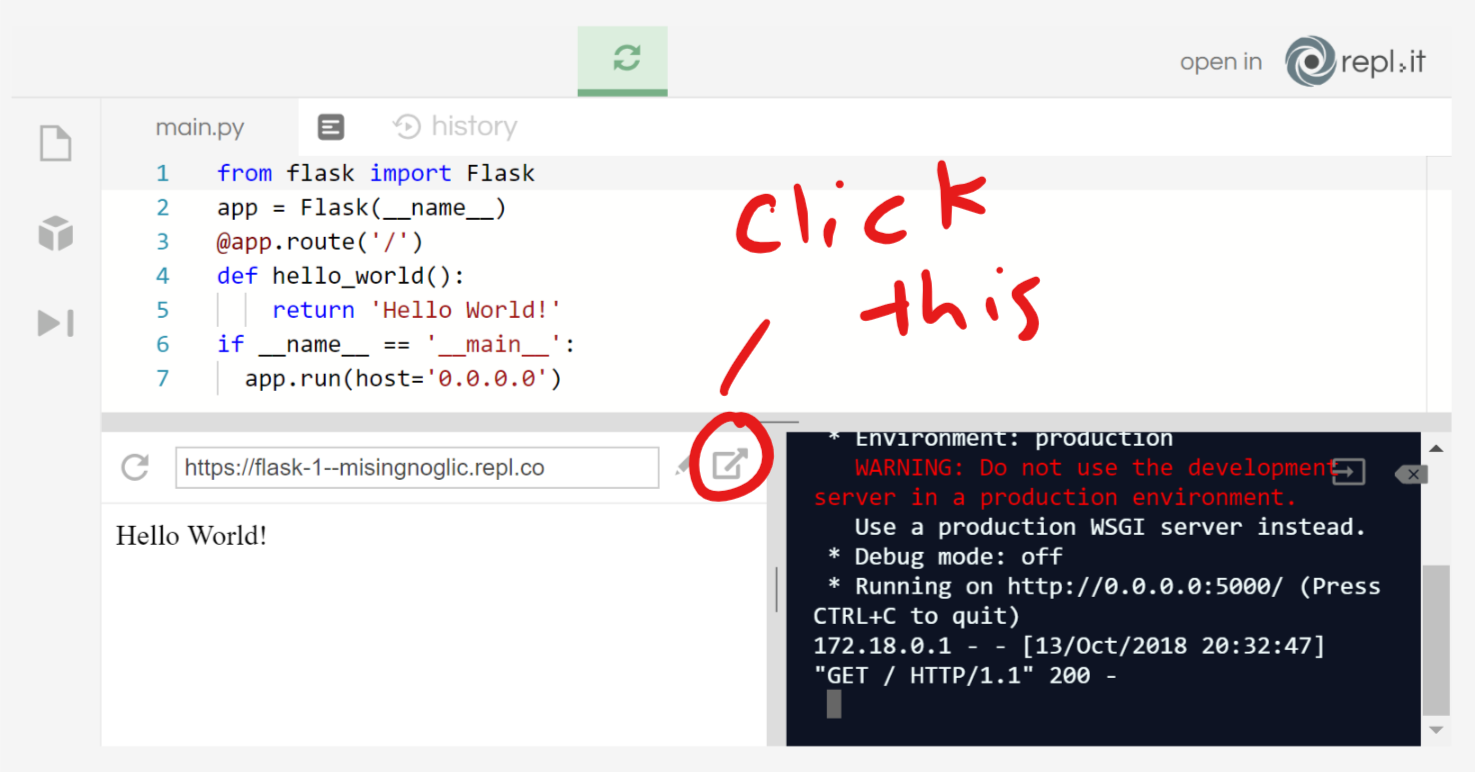Click the console pop-out arrow icon
Screen dimensions: 1475x772
coord(1348,470)
